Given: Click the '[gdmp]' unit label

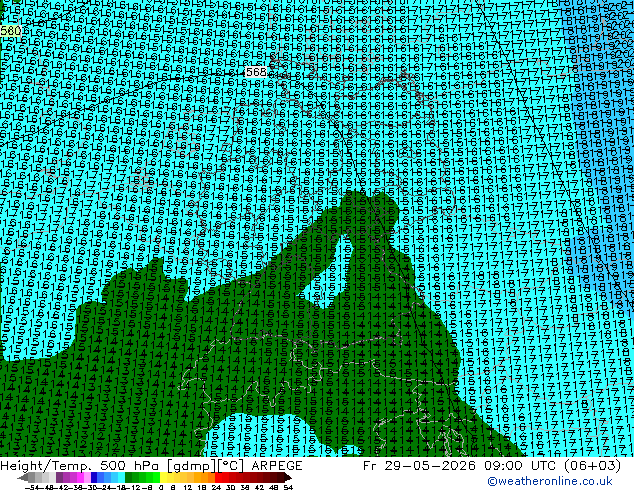Looking at the screenshot, I should coord(190,466).
